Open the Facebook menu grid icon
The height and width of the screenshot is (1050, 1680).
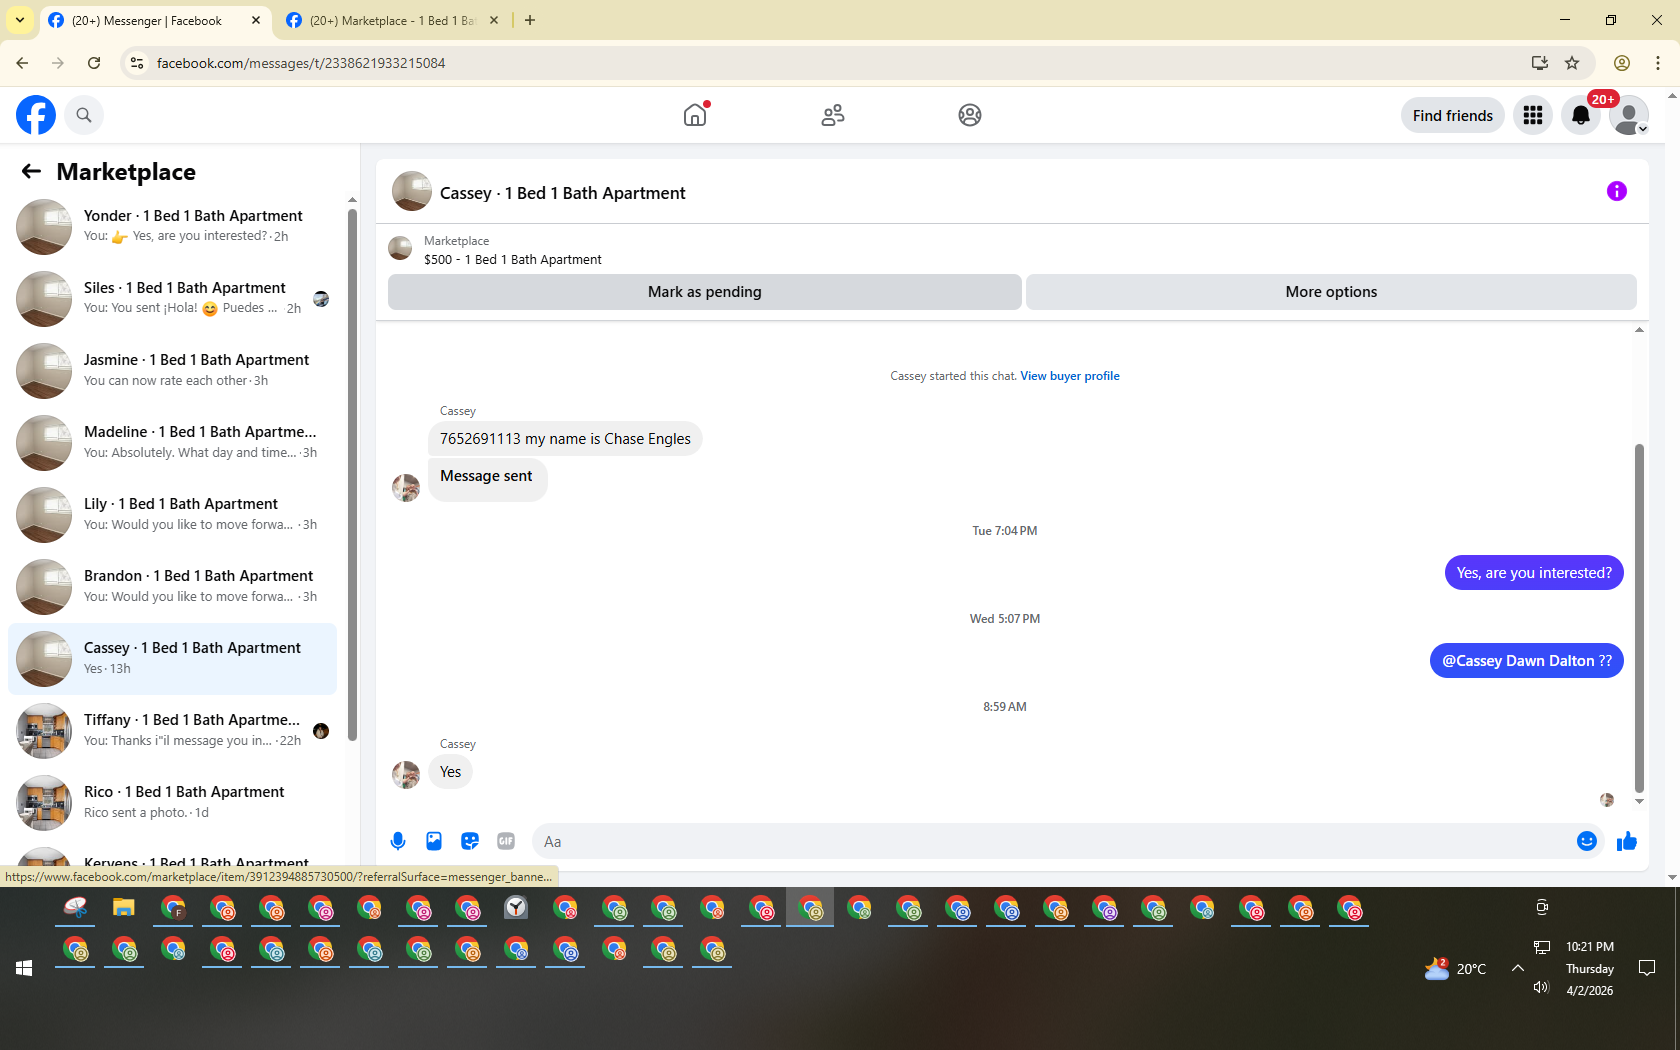click(x=1533, y=115)
